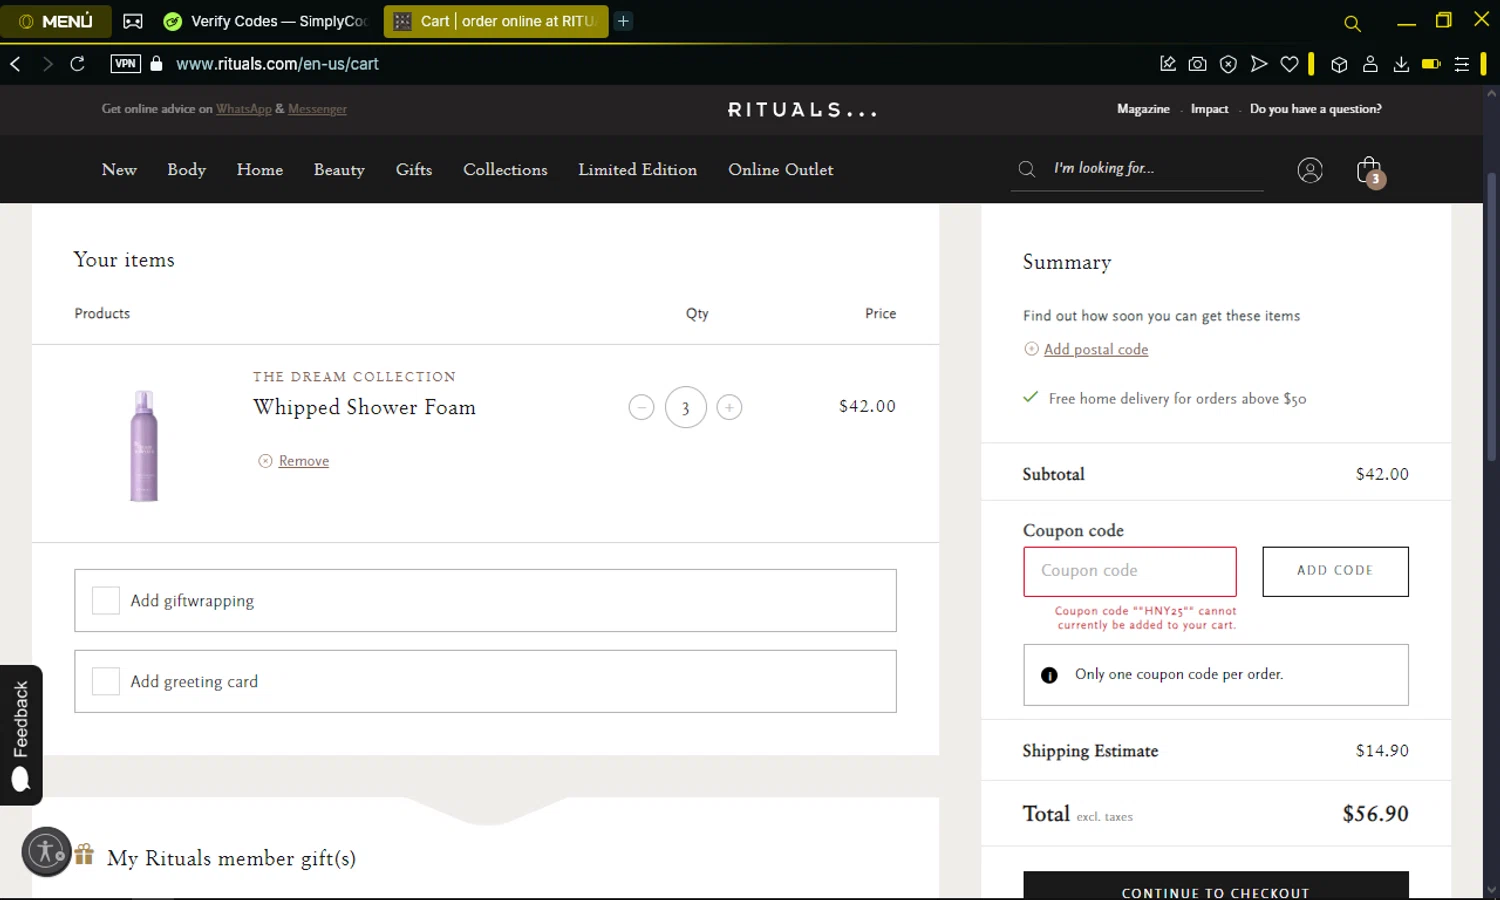Go back to previous page
The image size is (1500, 900).
coord(16,64)
